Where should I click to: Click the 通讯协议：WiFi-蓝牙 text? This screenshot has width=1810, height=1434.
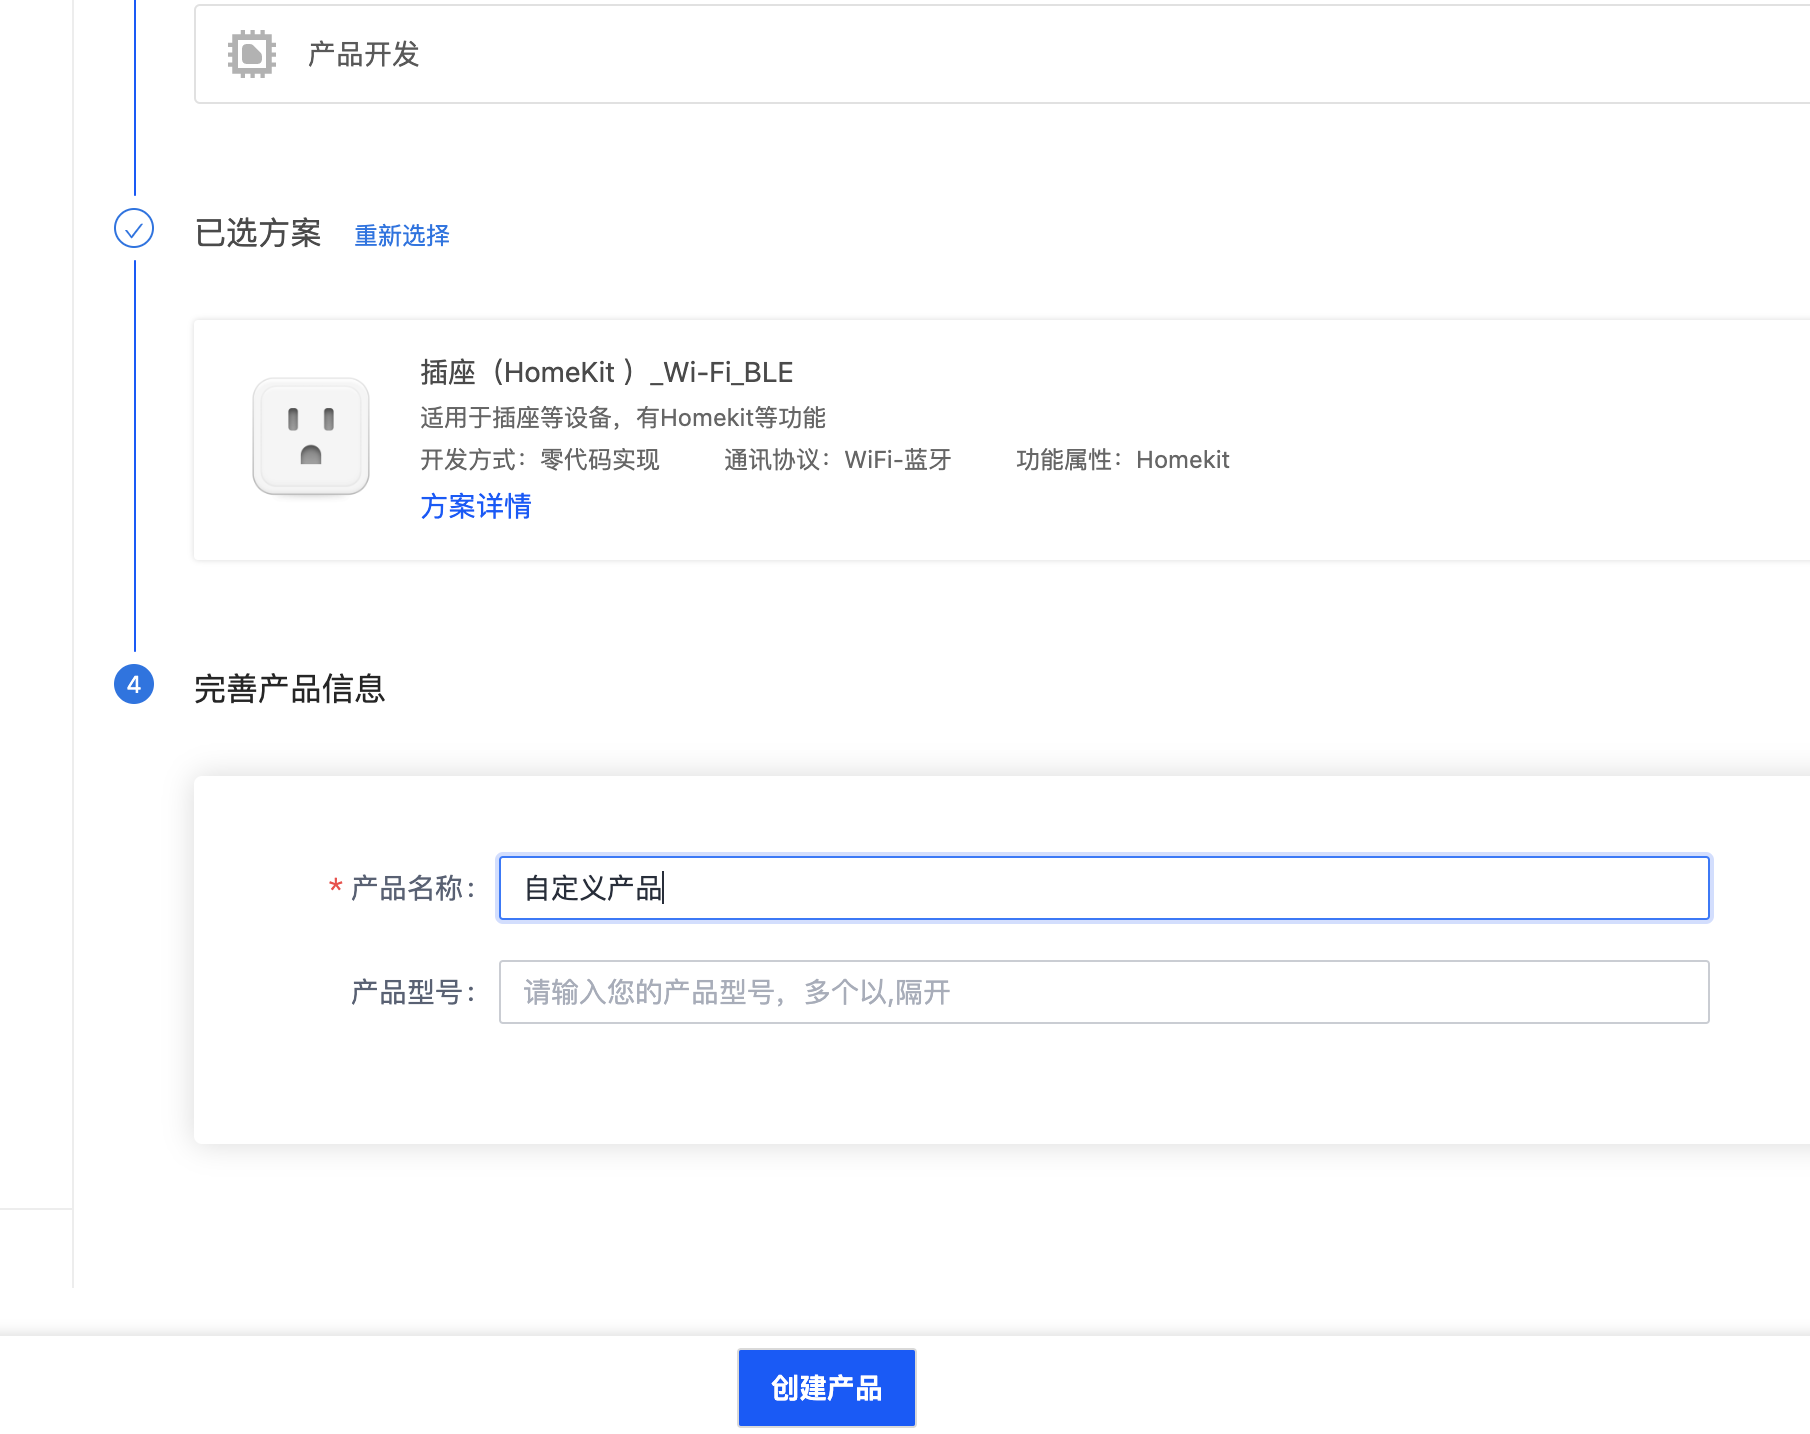click(838, 460)
